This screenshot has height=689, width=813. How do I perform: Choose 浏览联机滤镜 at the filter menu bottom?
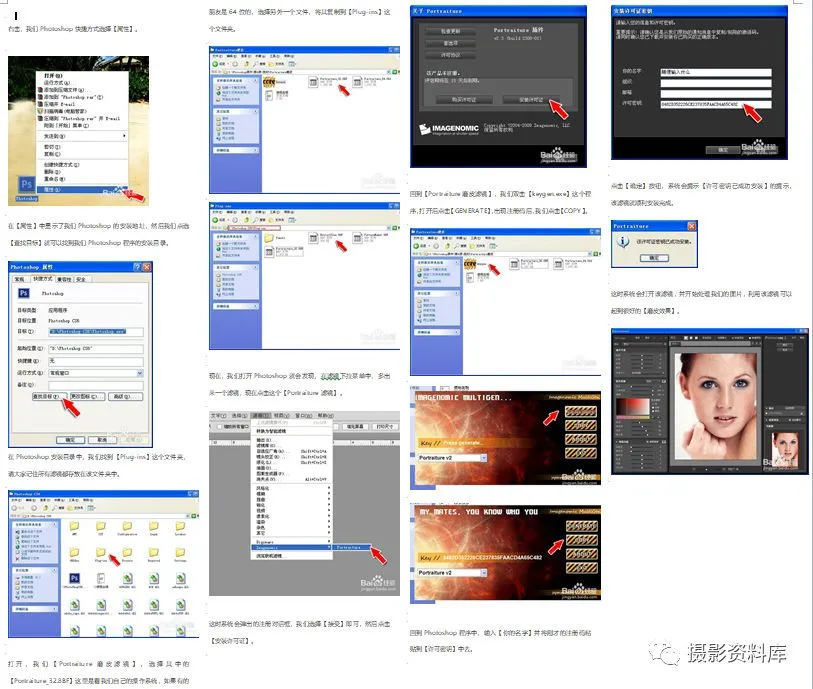291,556
